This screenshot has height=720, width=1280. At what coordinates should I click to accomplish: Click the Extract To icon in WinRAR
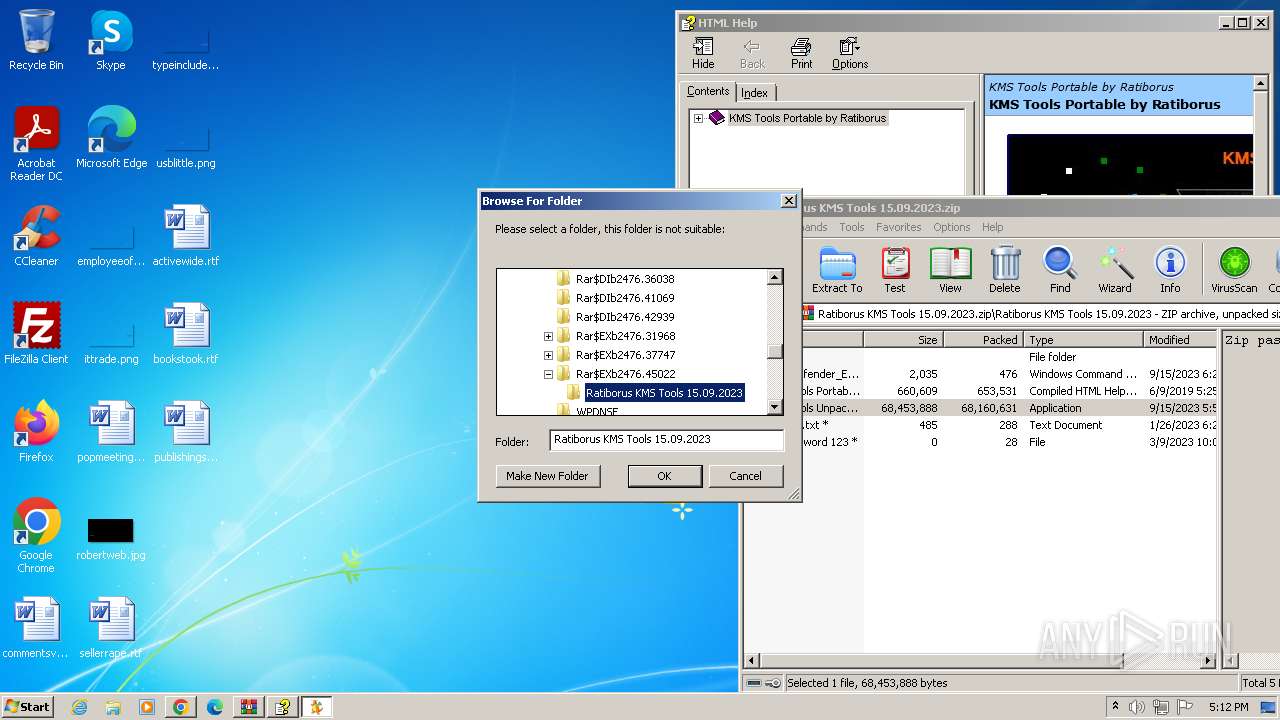tap(837, 270)
